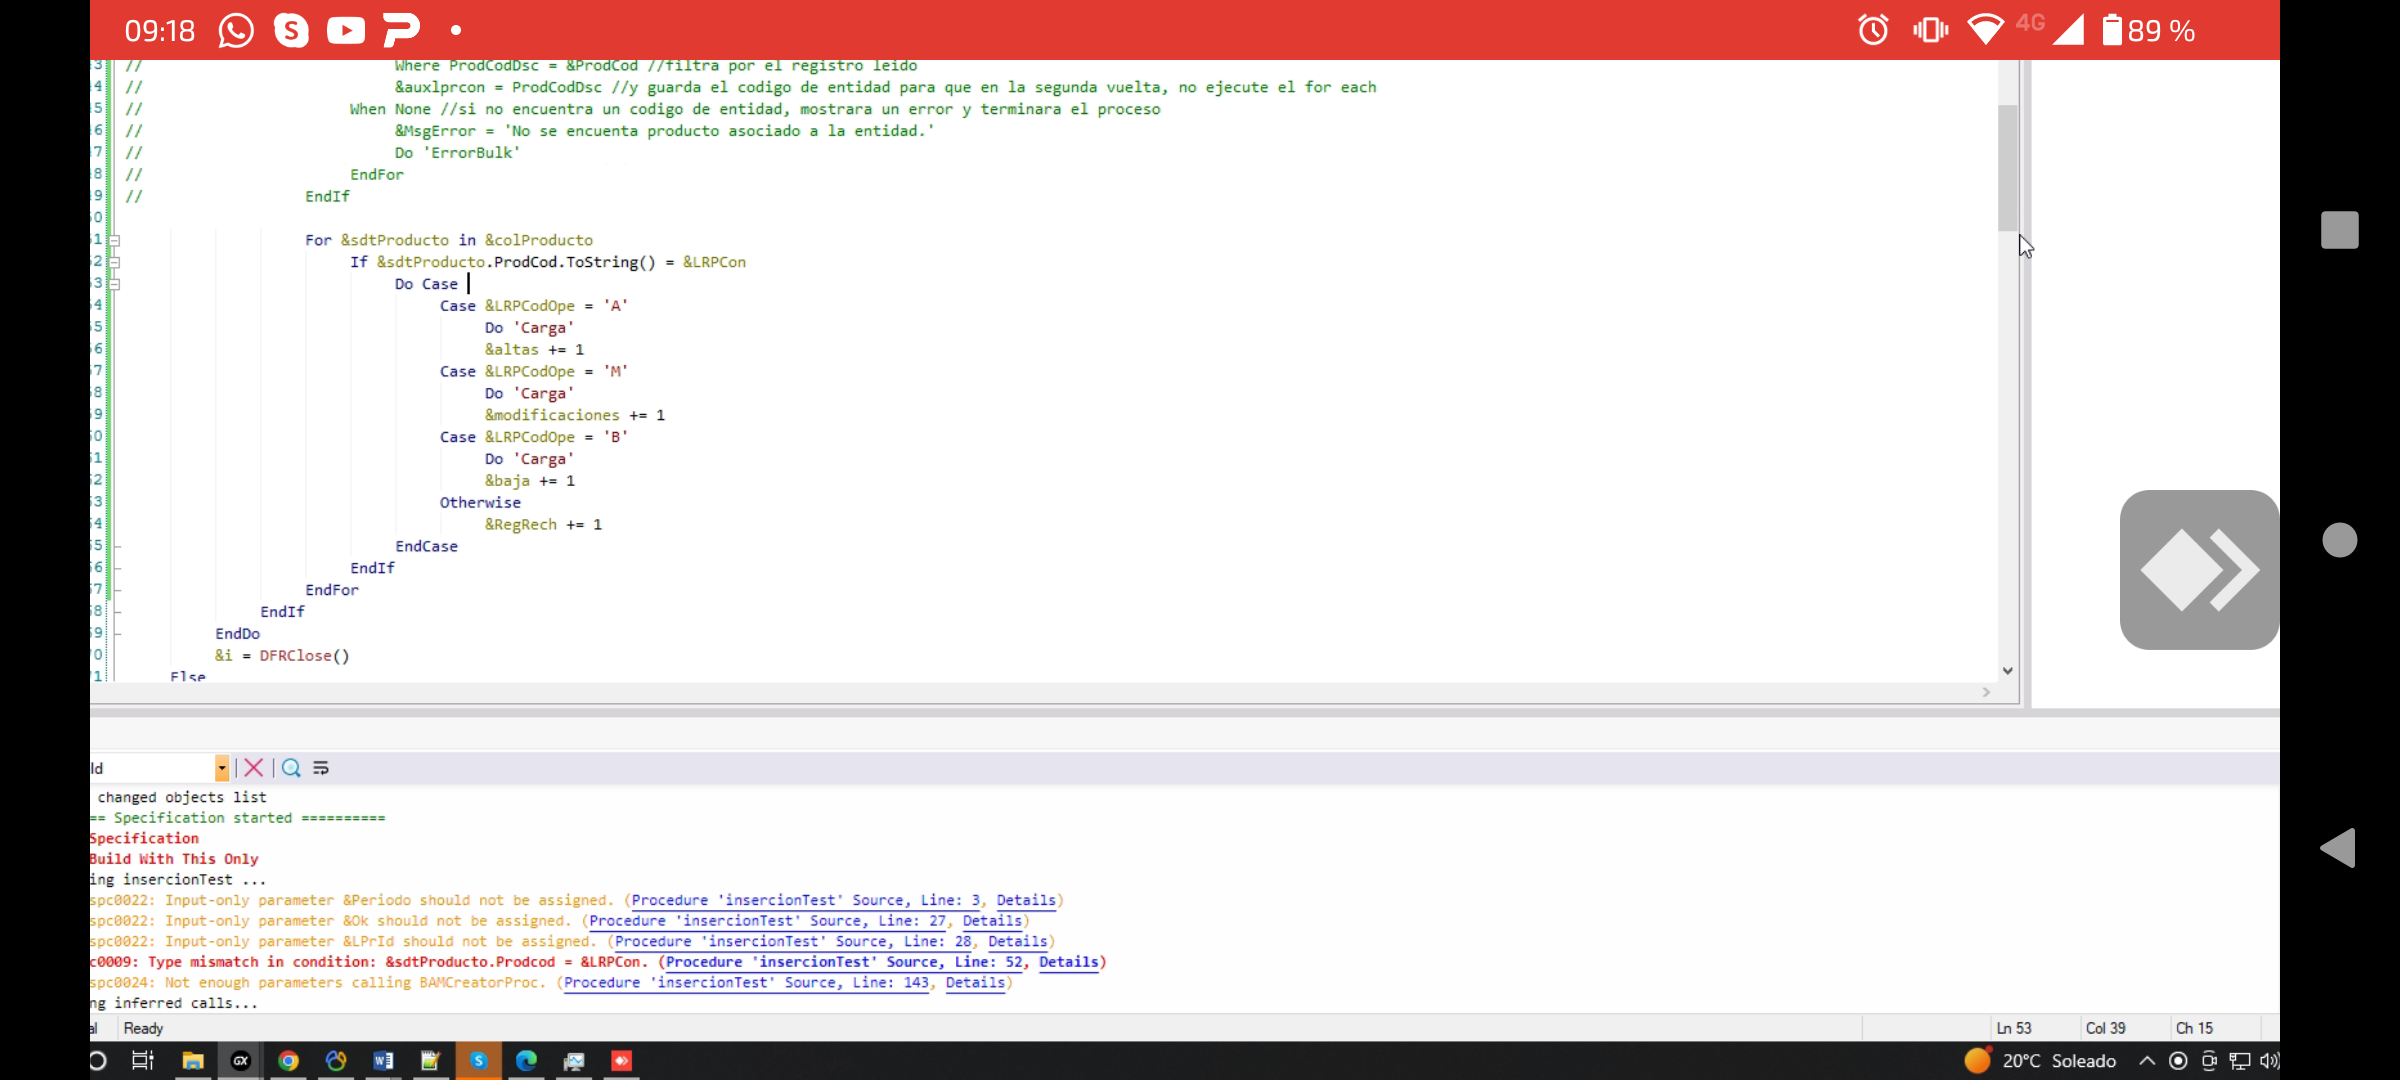The image size is (2400, 1080).
Task: Tap the Skype notification icon in phone status bar
Action: click(x=291, y=30)
